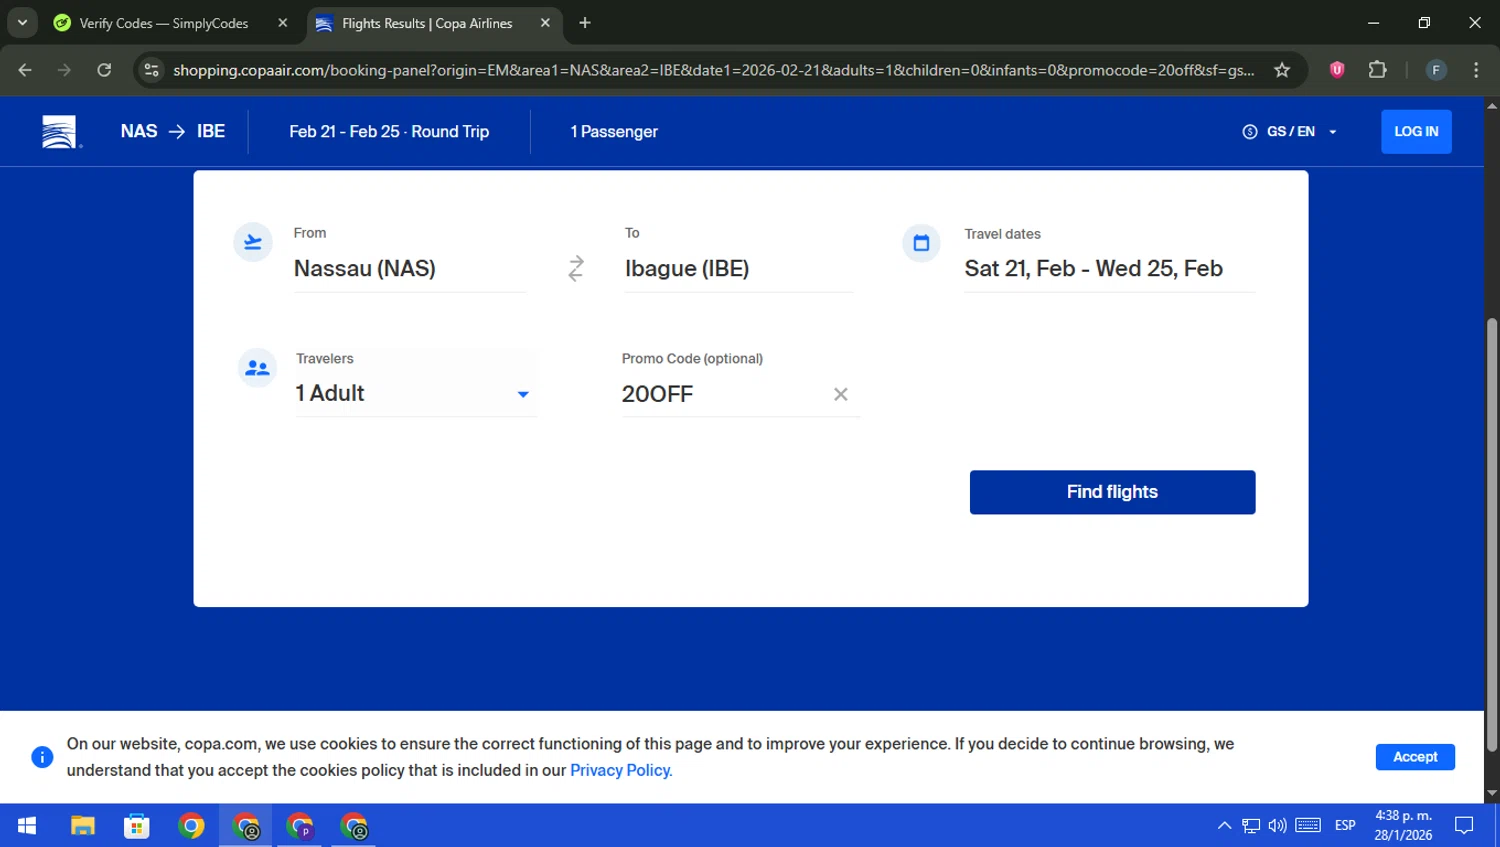Click the ESP language indicator
The image size is (1500, 847).
pyautogui.click(x=1345, y=826)
